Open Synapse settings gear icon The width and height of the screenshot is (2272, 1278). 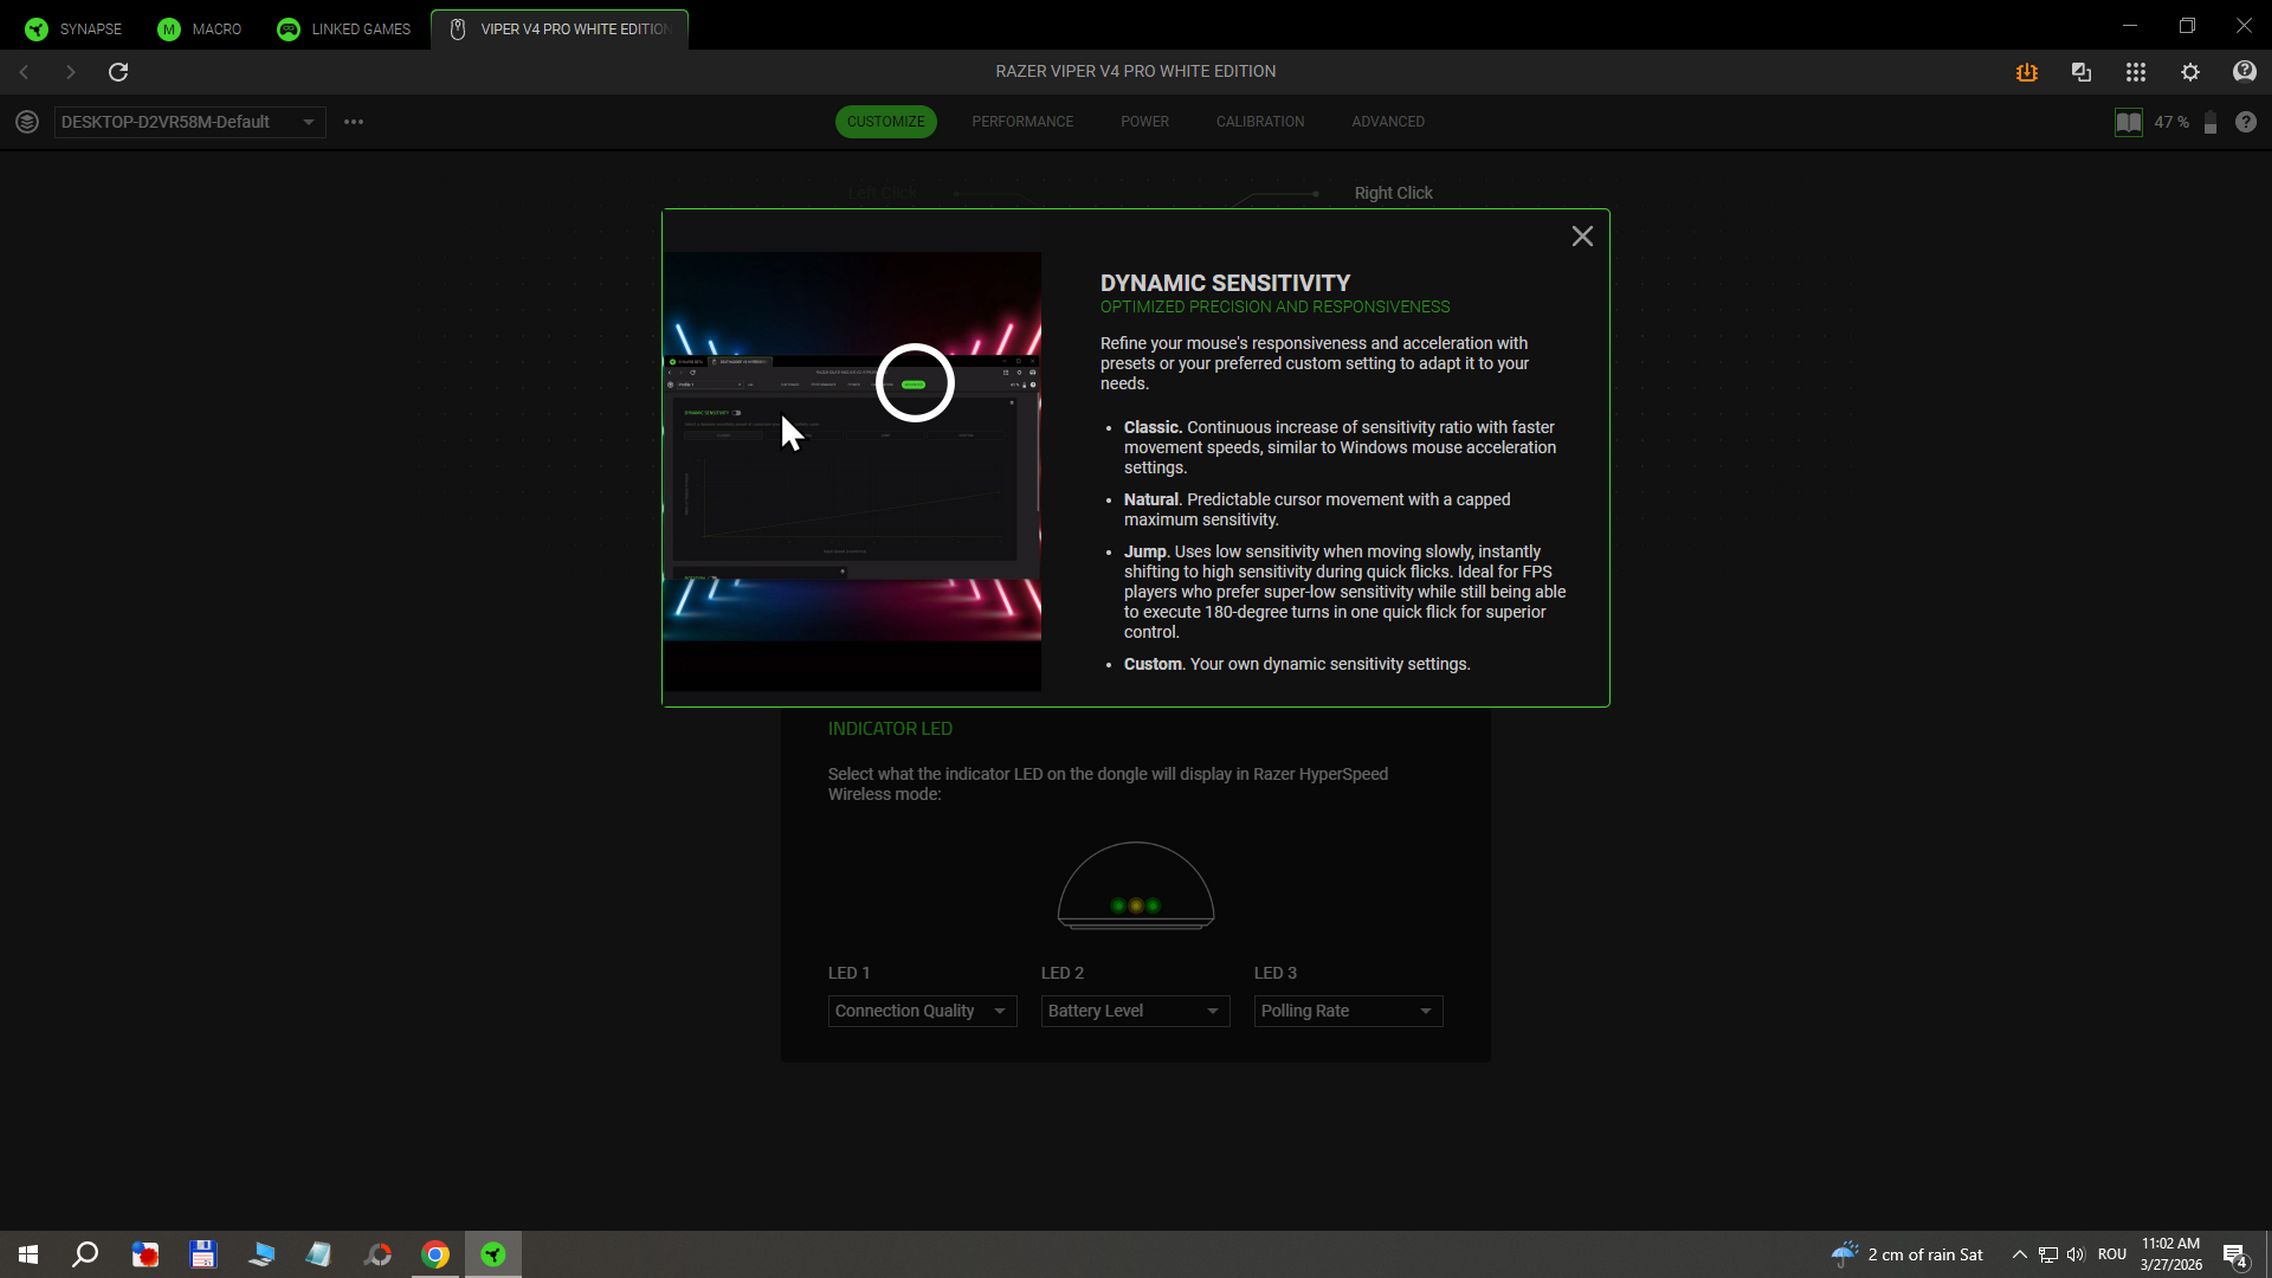coord(2190,72)
